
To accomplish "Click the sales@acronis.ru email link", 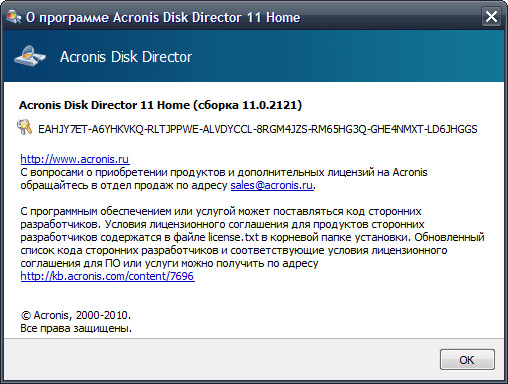I will coord(272,185).
